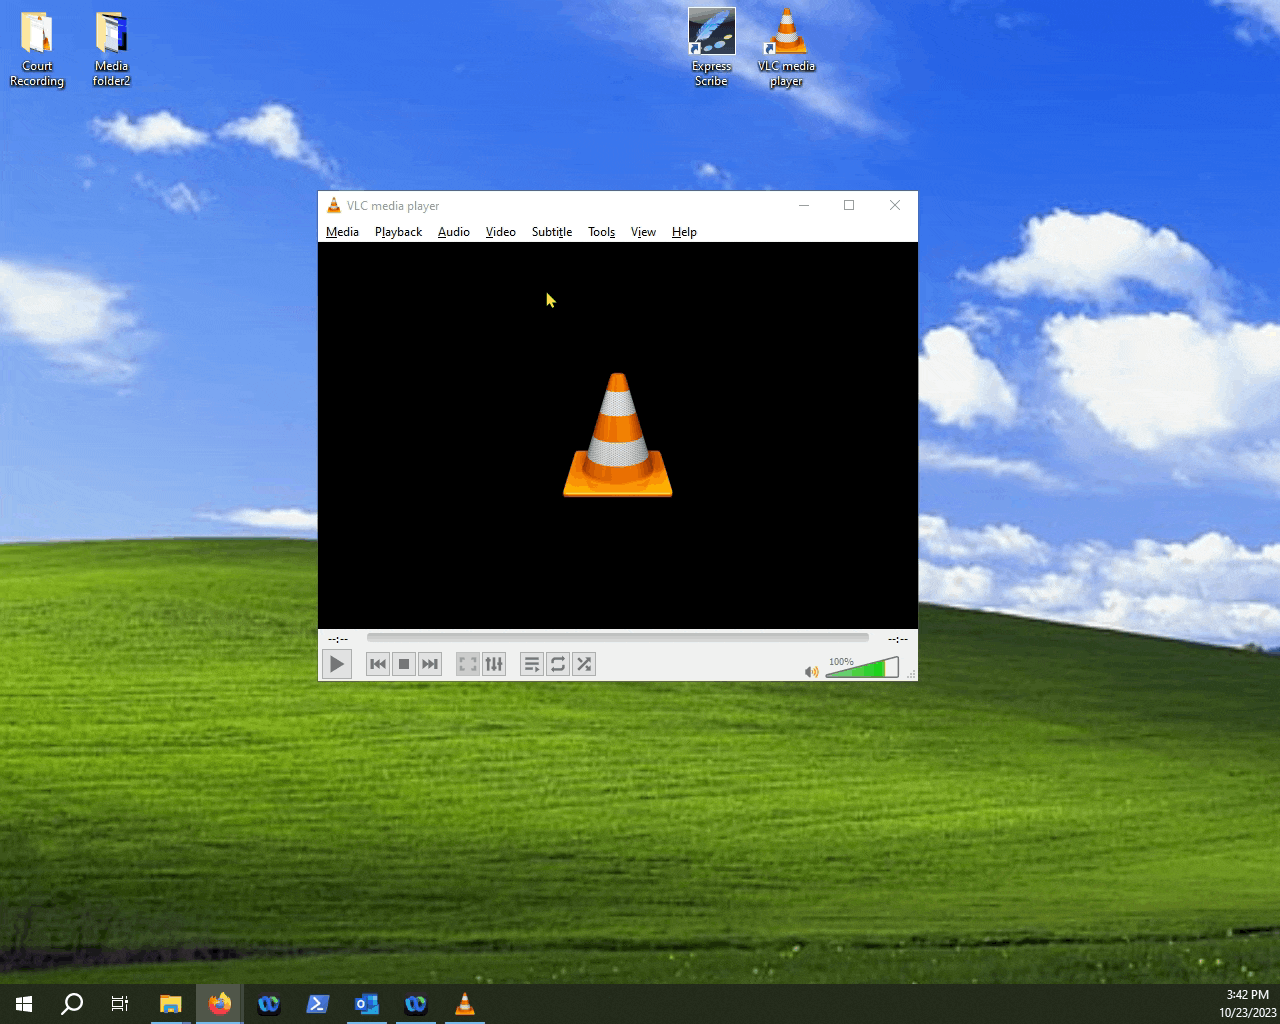Viewport: 1280px width, 1024px height.
Task: Adjust the green volume slider
Action: coord(860,668)
